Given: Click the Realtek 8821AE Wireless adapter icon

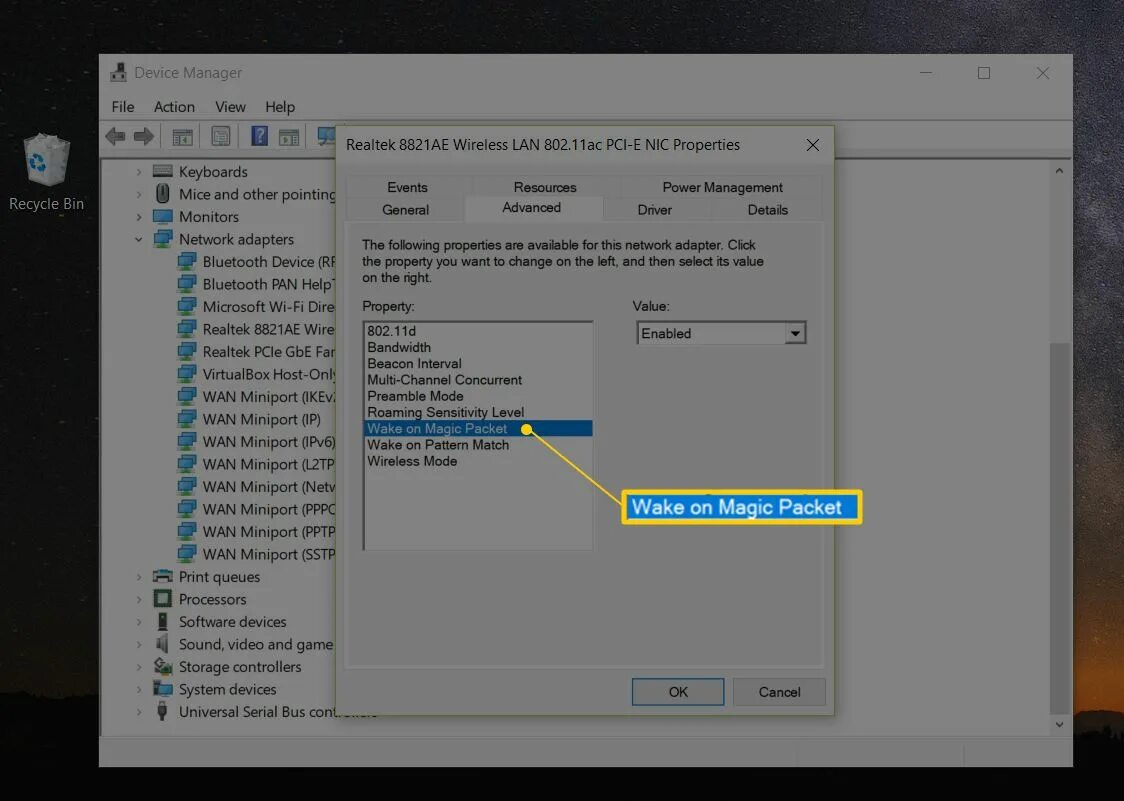Looking at the screenshot, I should [x=186, y=329].
